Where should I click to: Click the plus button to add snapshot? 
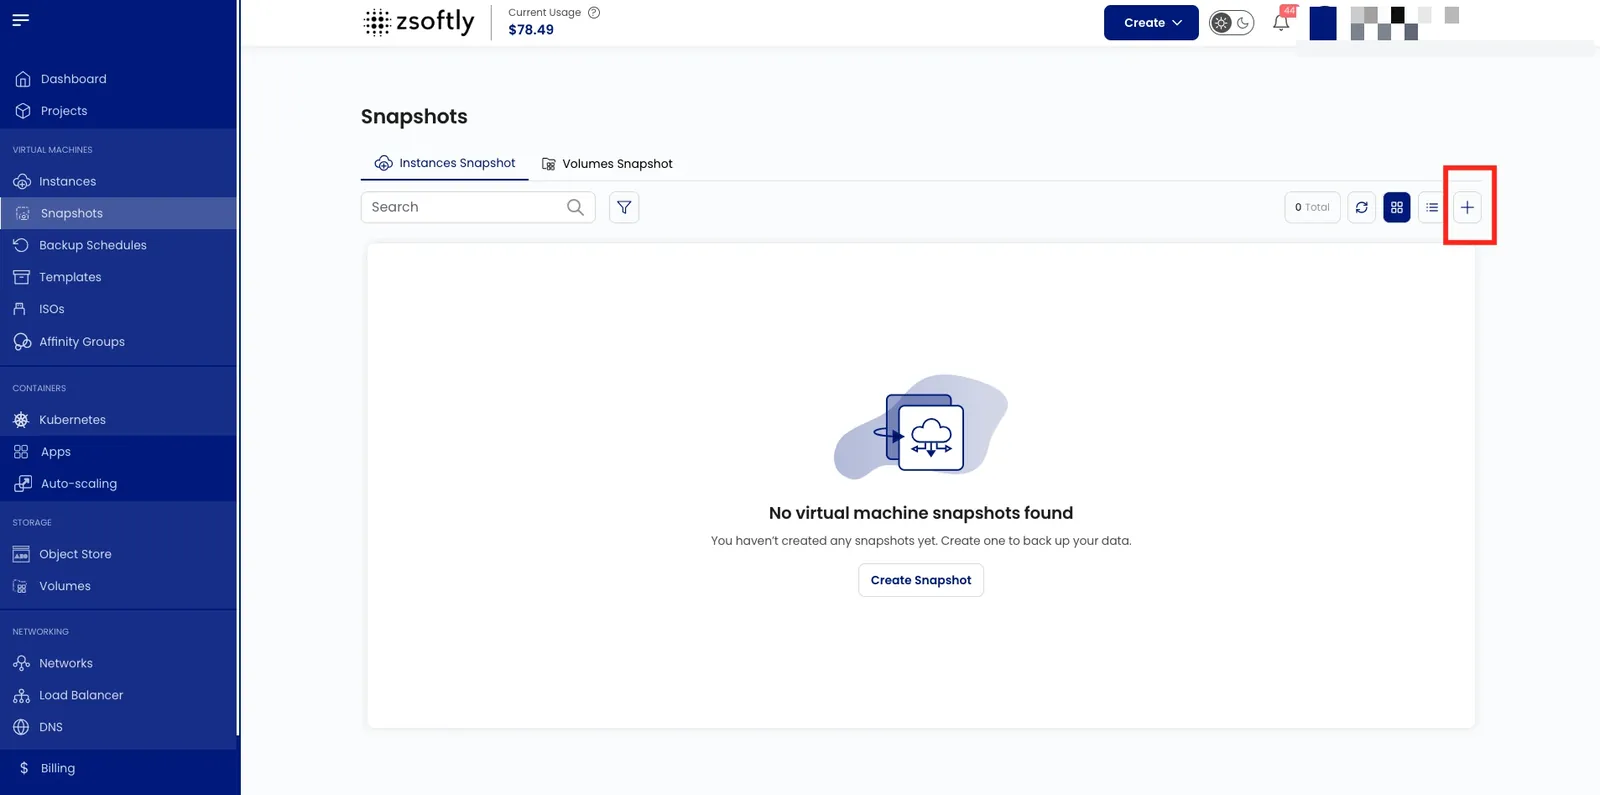[1467, 207]
